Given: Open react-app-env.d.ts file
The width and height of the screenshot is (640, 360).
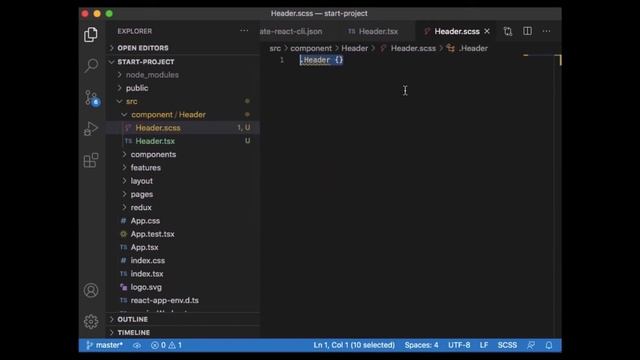Looking at the screenshot, I should point(182,300).
